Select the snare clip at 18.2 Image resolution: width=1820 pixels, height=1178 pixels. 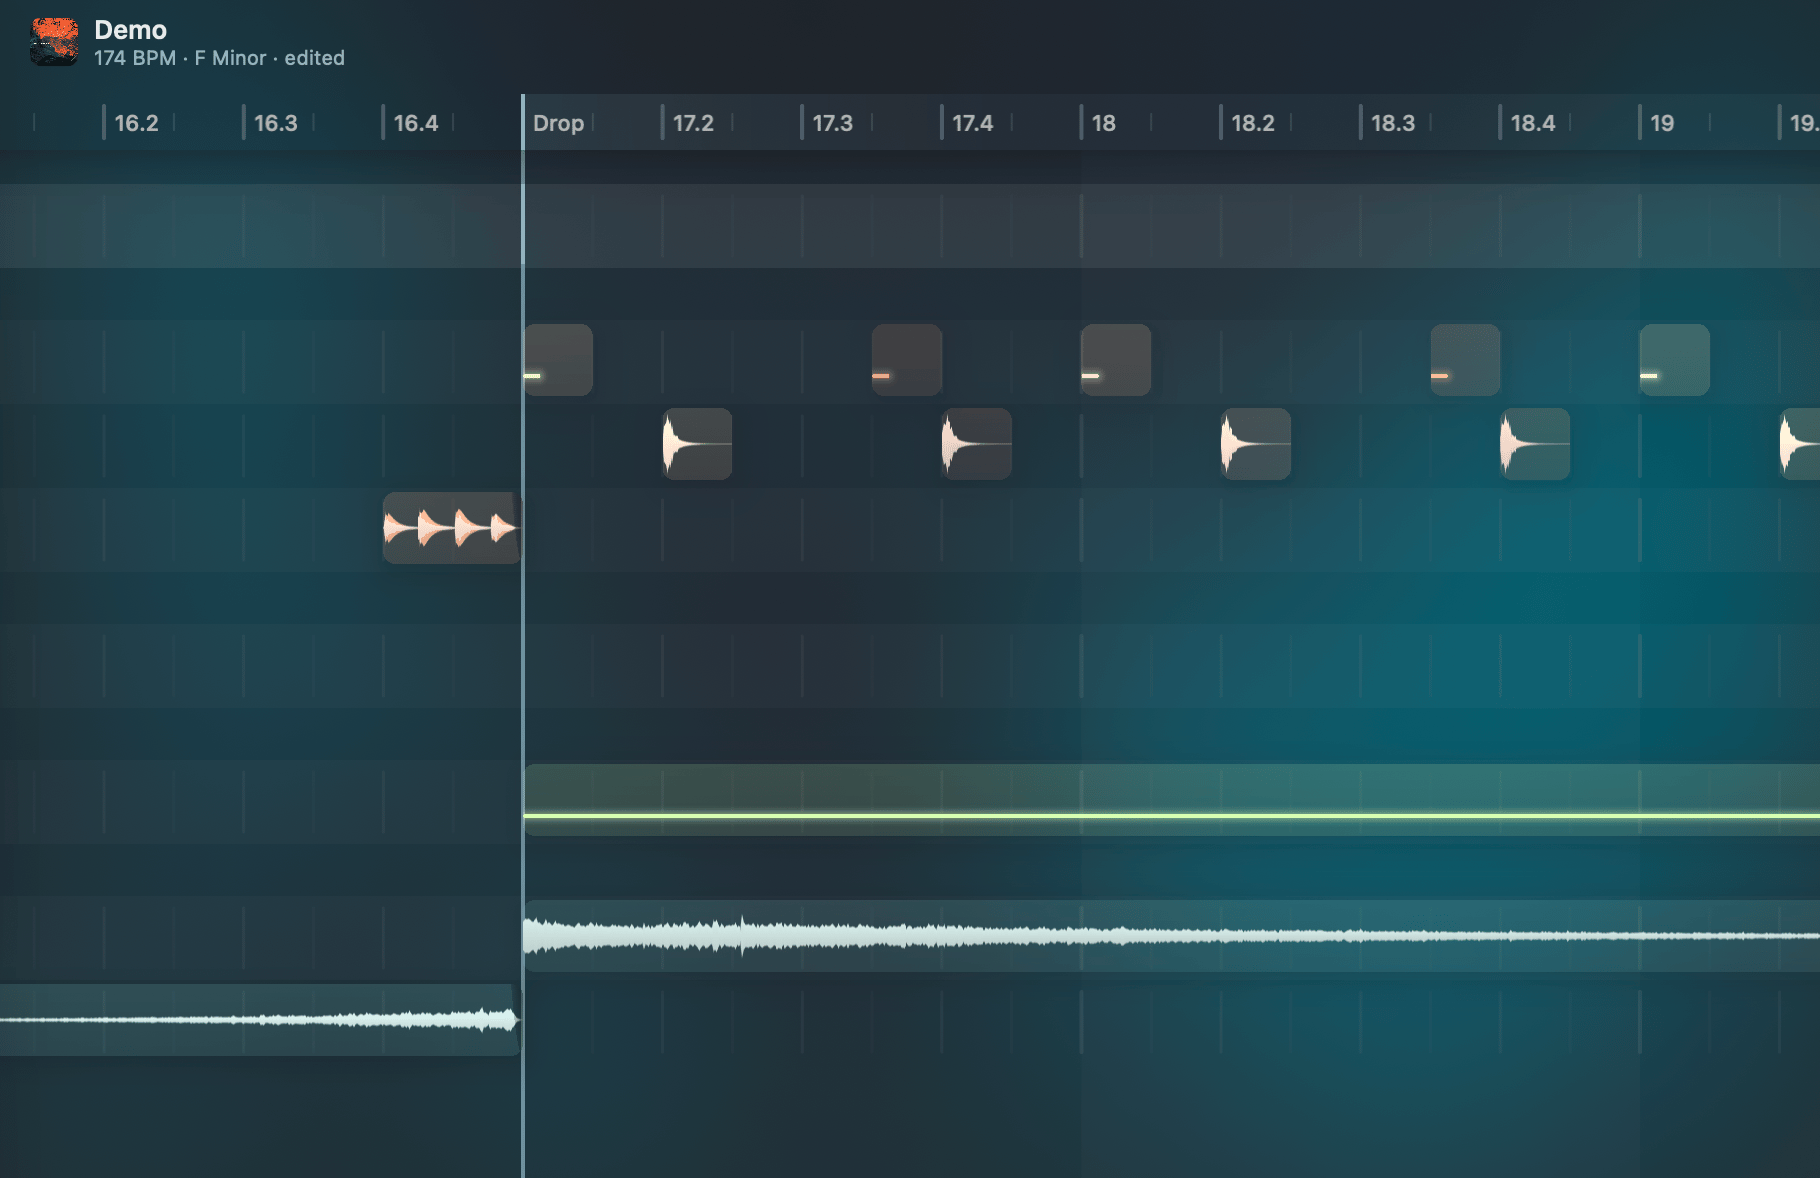pyautogui.click(x=1256, y=444)
